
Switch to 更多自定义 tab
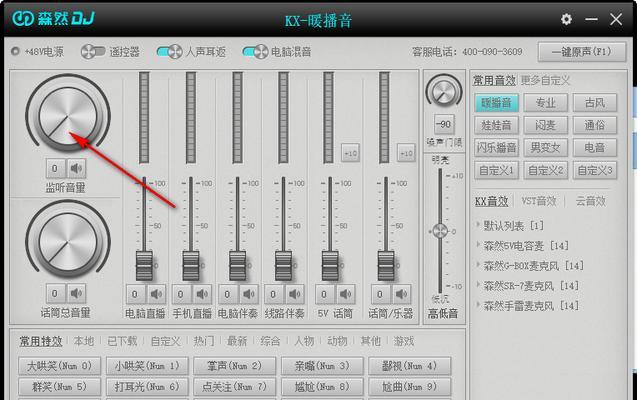(545, 80)
